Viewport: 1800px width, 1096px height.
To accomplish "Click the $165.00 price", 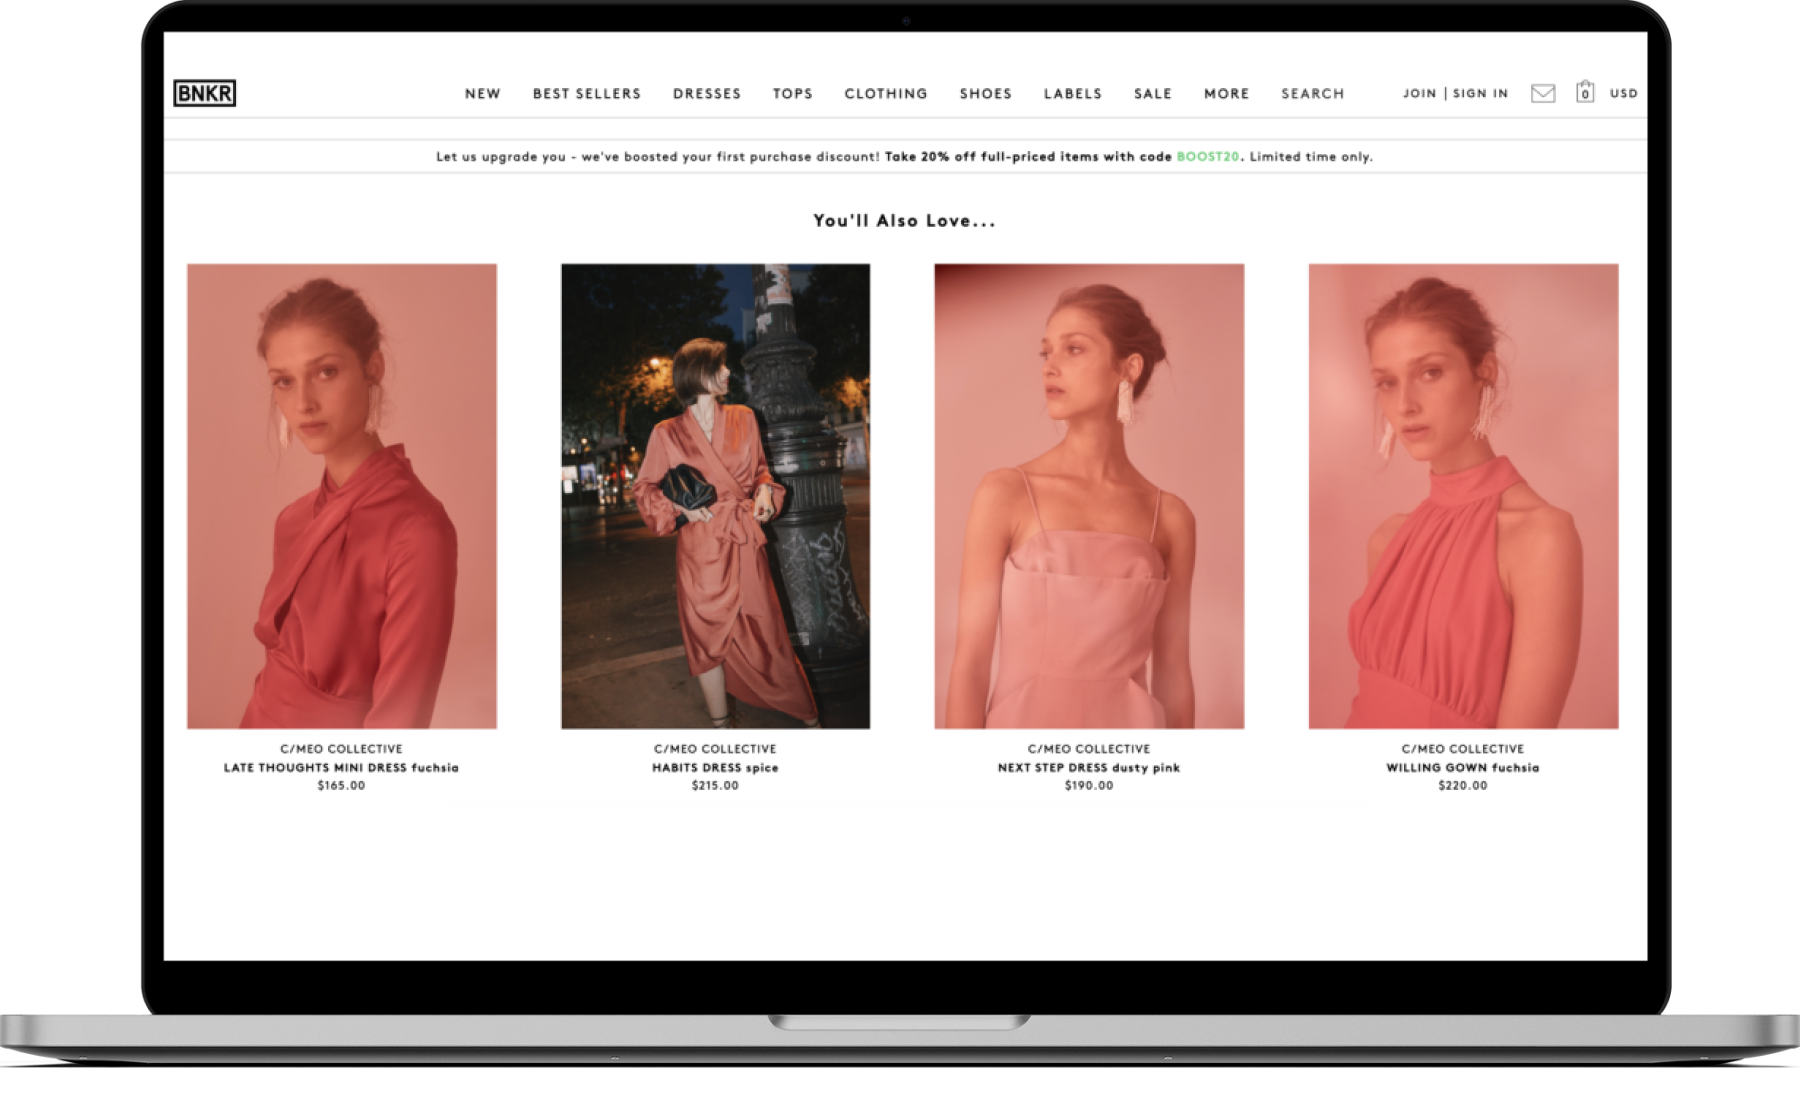I will pyautogui.click(x=341, y=786).
